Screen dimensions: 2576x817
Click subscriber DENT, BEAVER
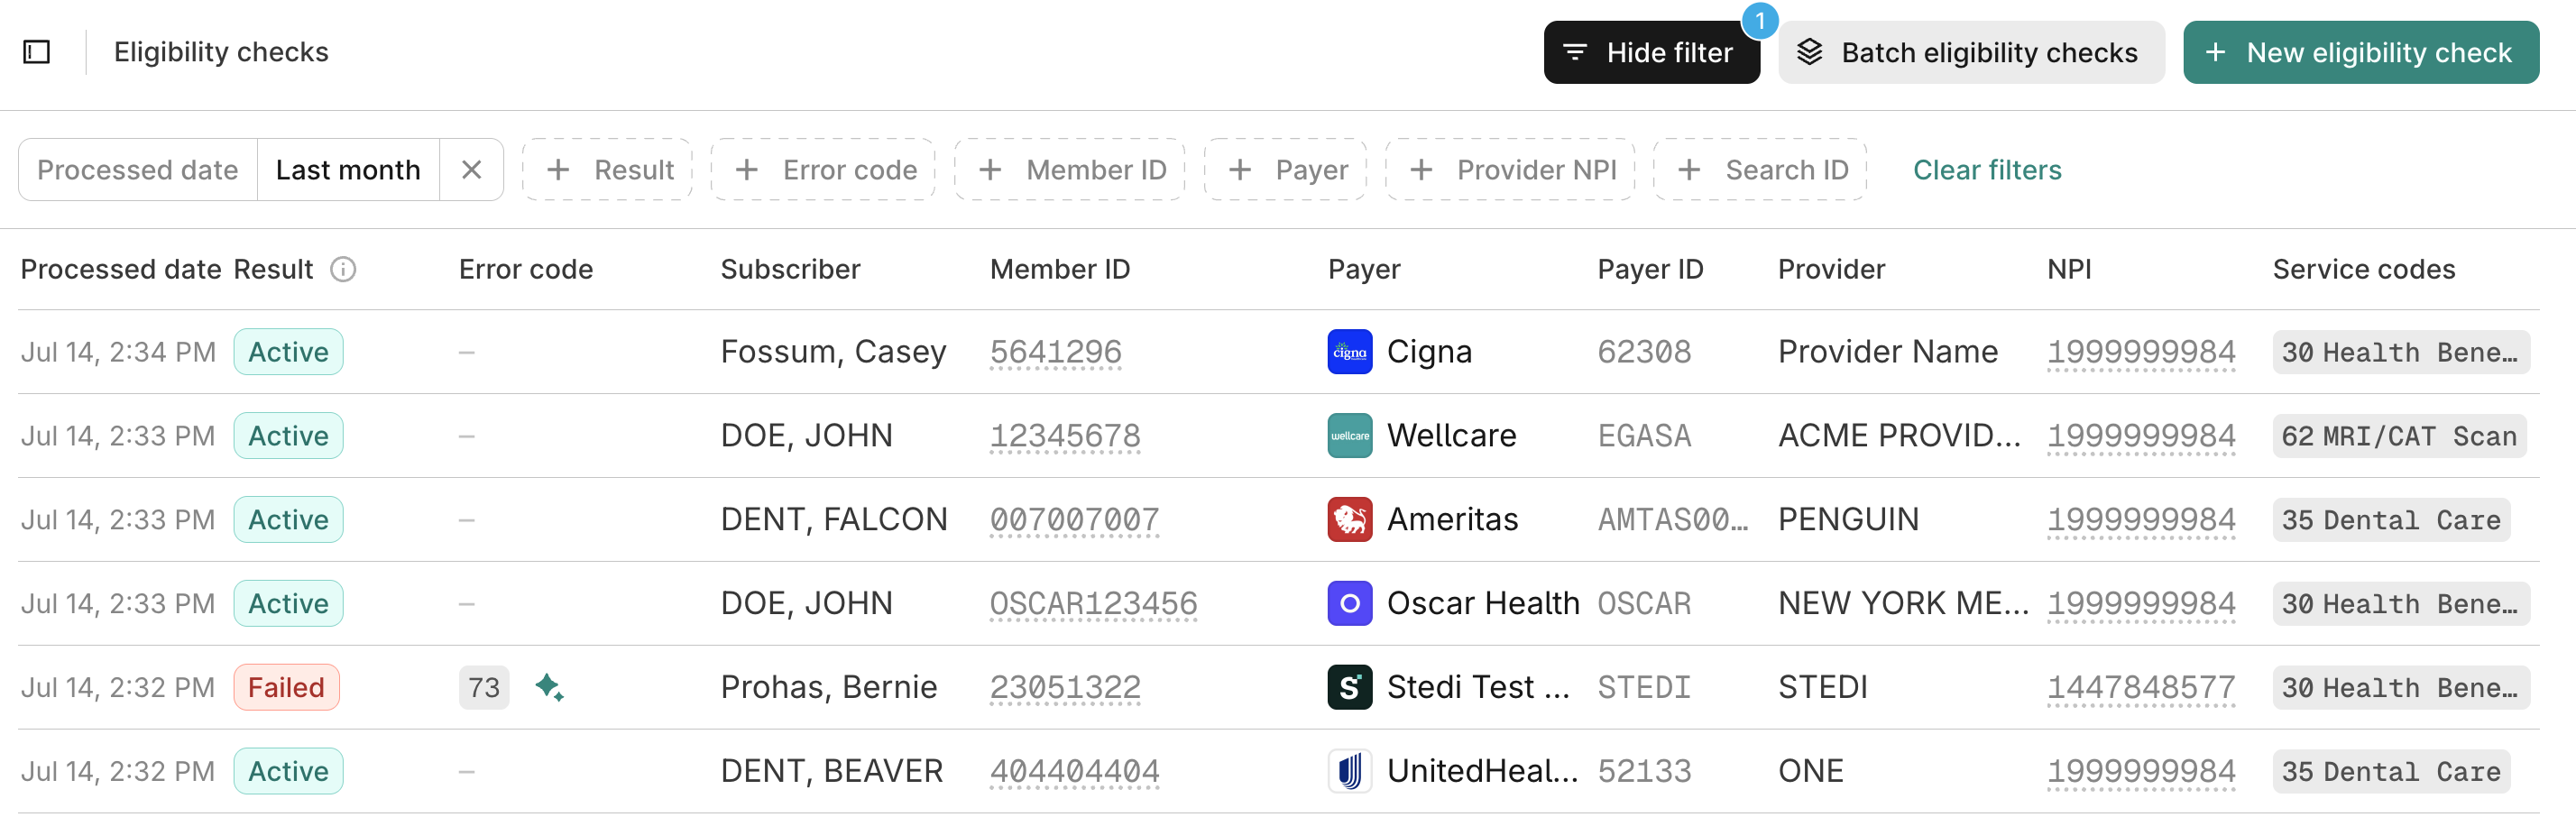point(832,771)
